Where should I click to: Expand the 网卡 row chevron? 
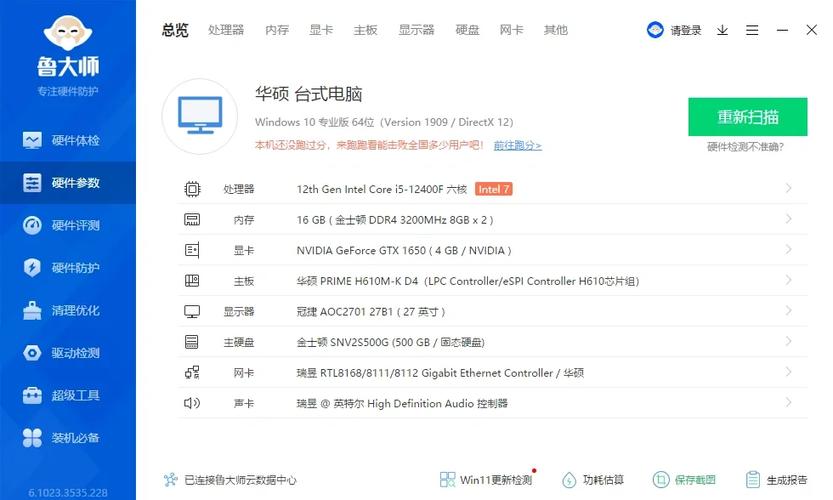point(788,372)
